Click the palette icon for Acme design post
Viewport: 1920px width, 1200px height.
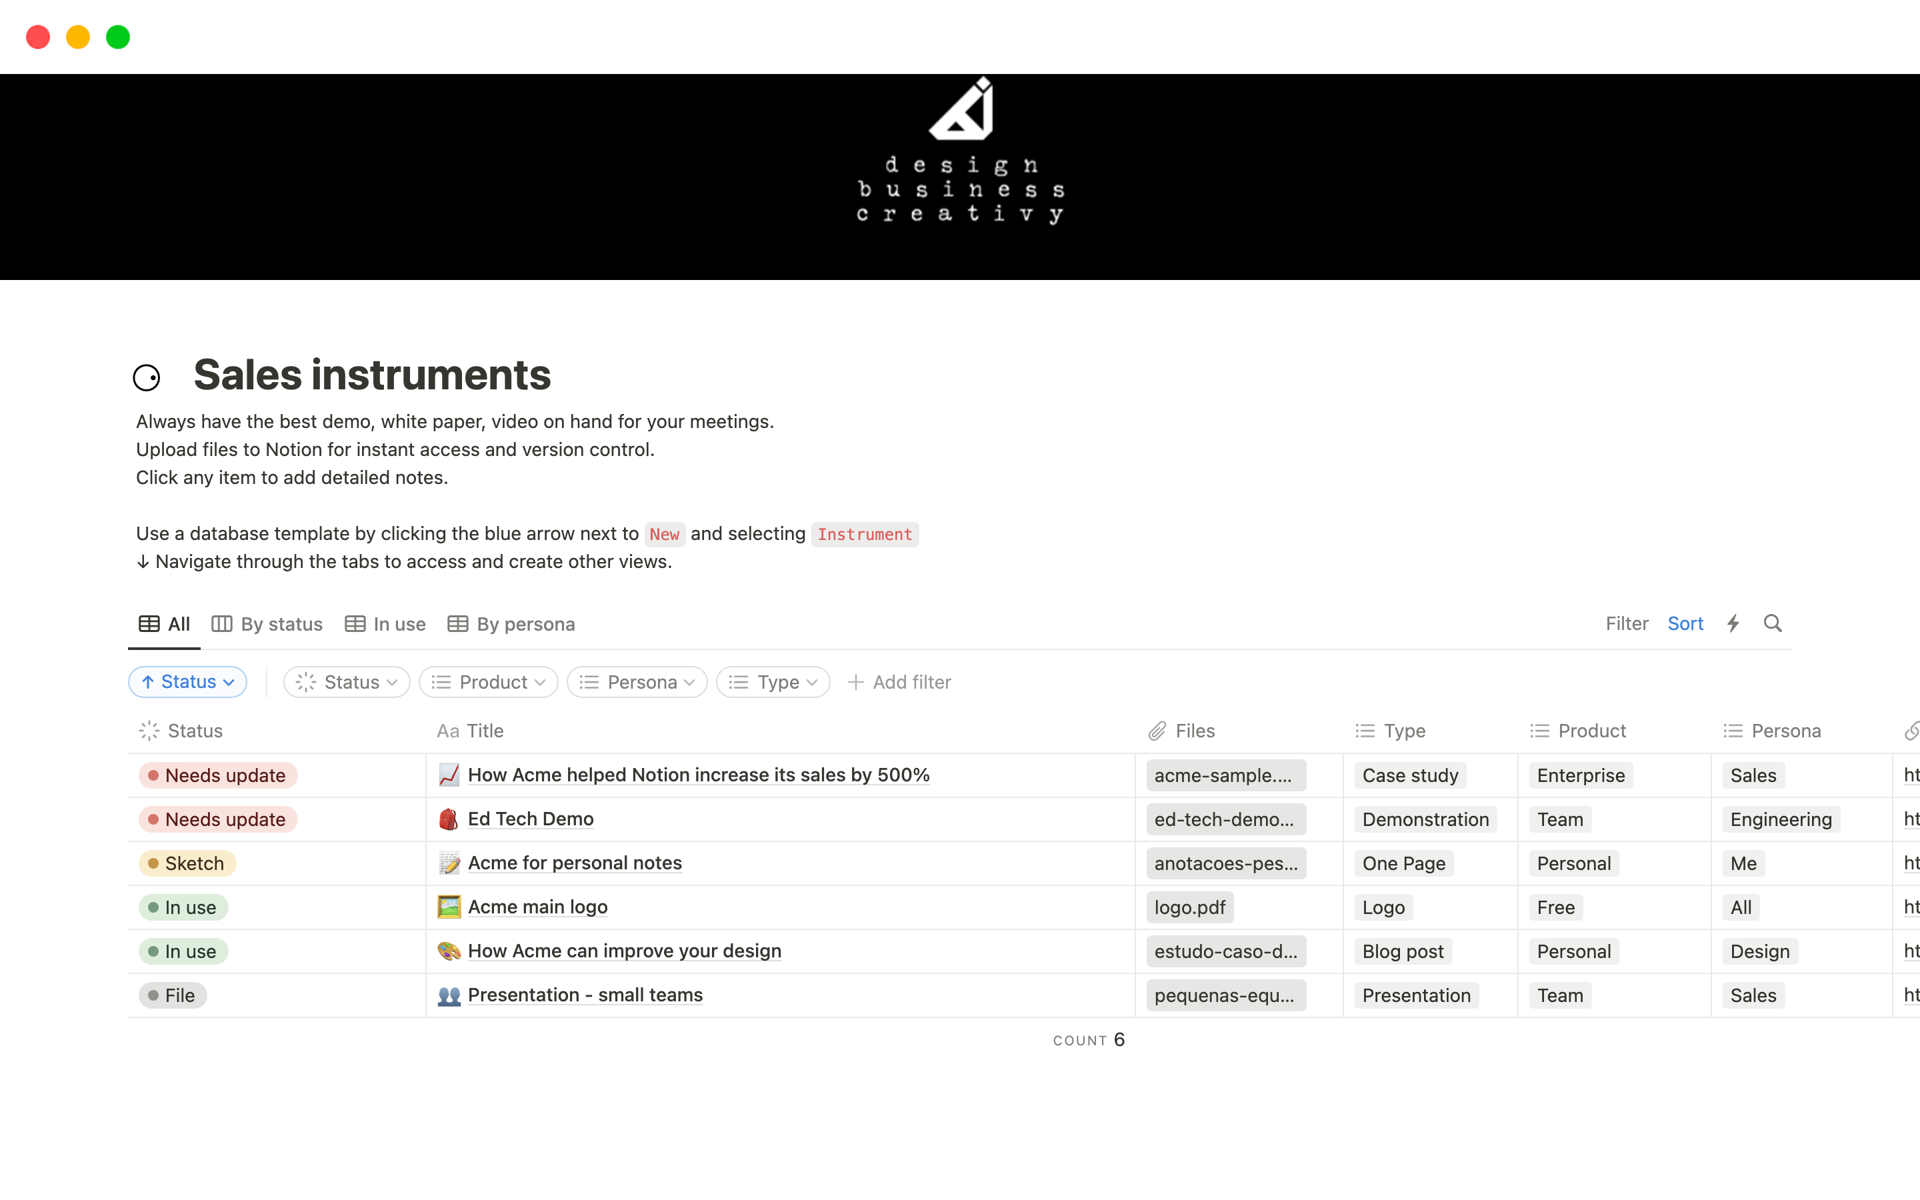(449, 951)
